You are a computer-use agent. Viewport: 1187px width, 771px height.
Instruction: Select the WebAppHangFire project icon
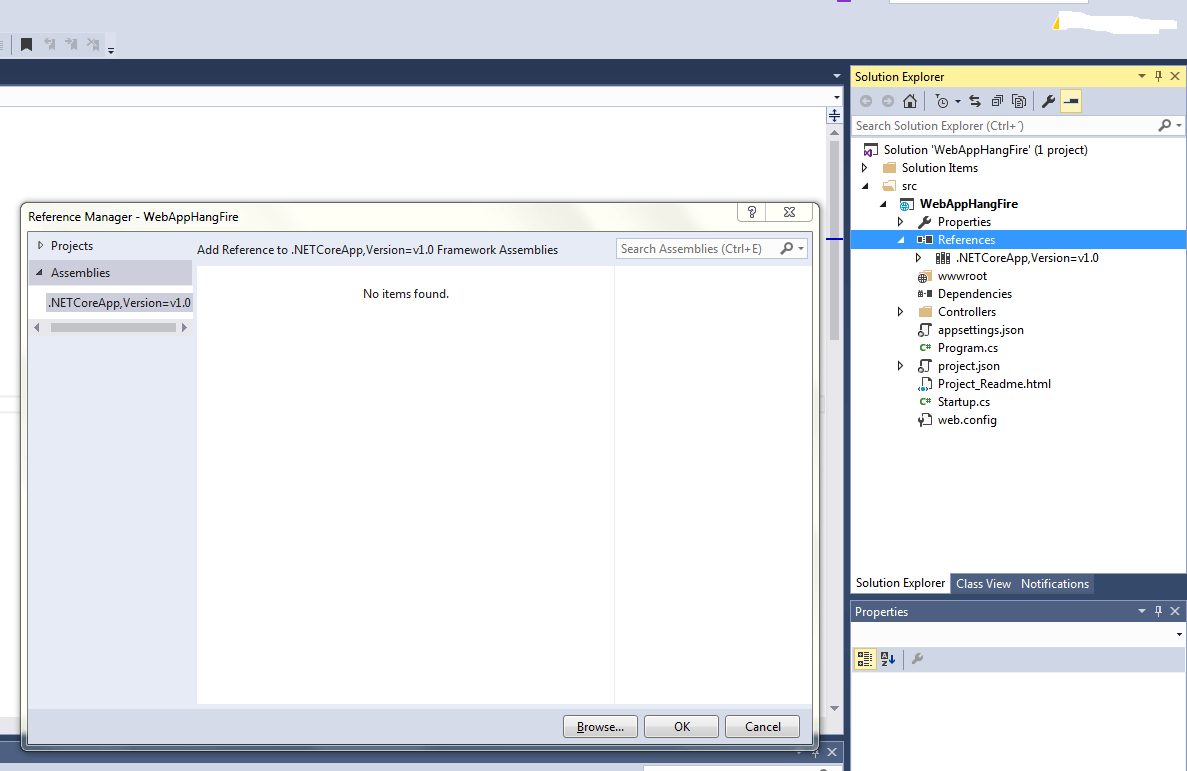click(905, 204)
